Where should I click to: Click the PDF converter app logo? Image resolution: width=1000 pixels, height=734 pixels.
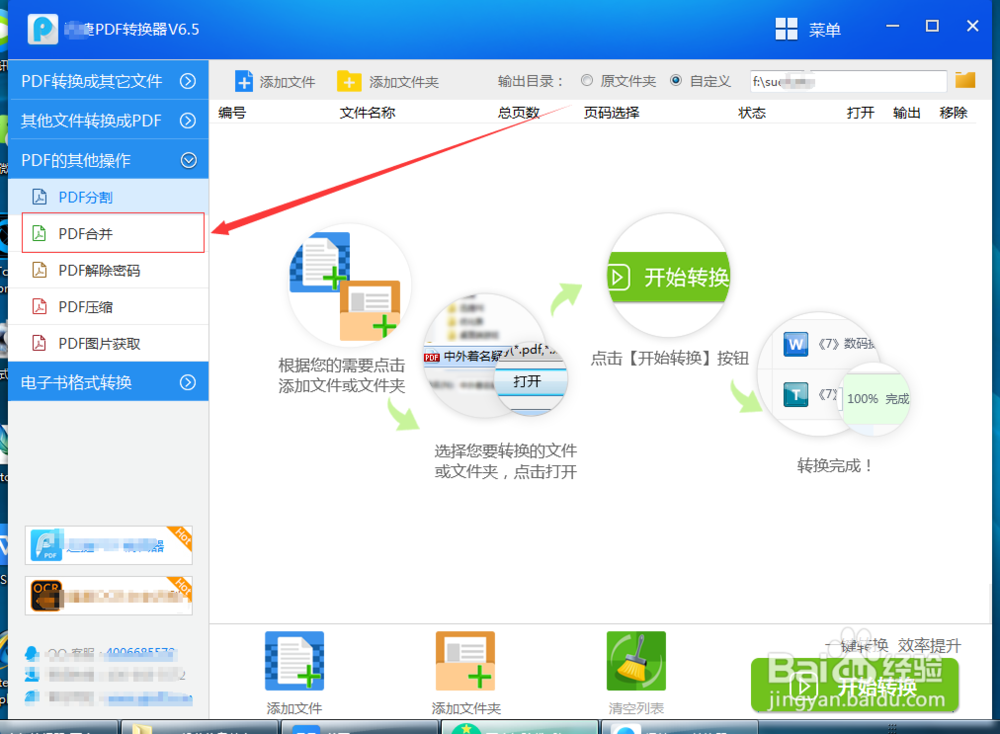point(43,29)
